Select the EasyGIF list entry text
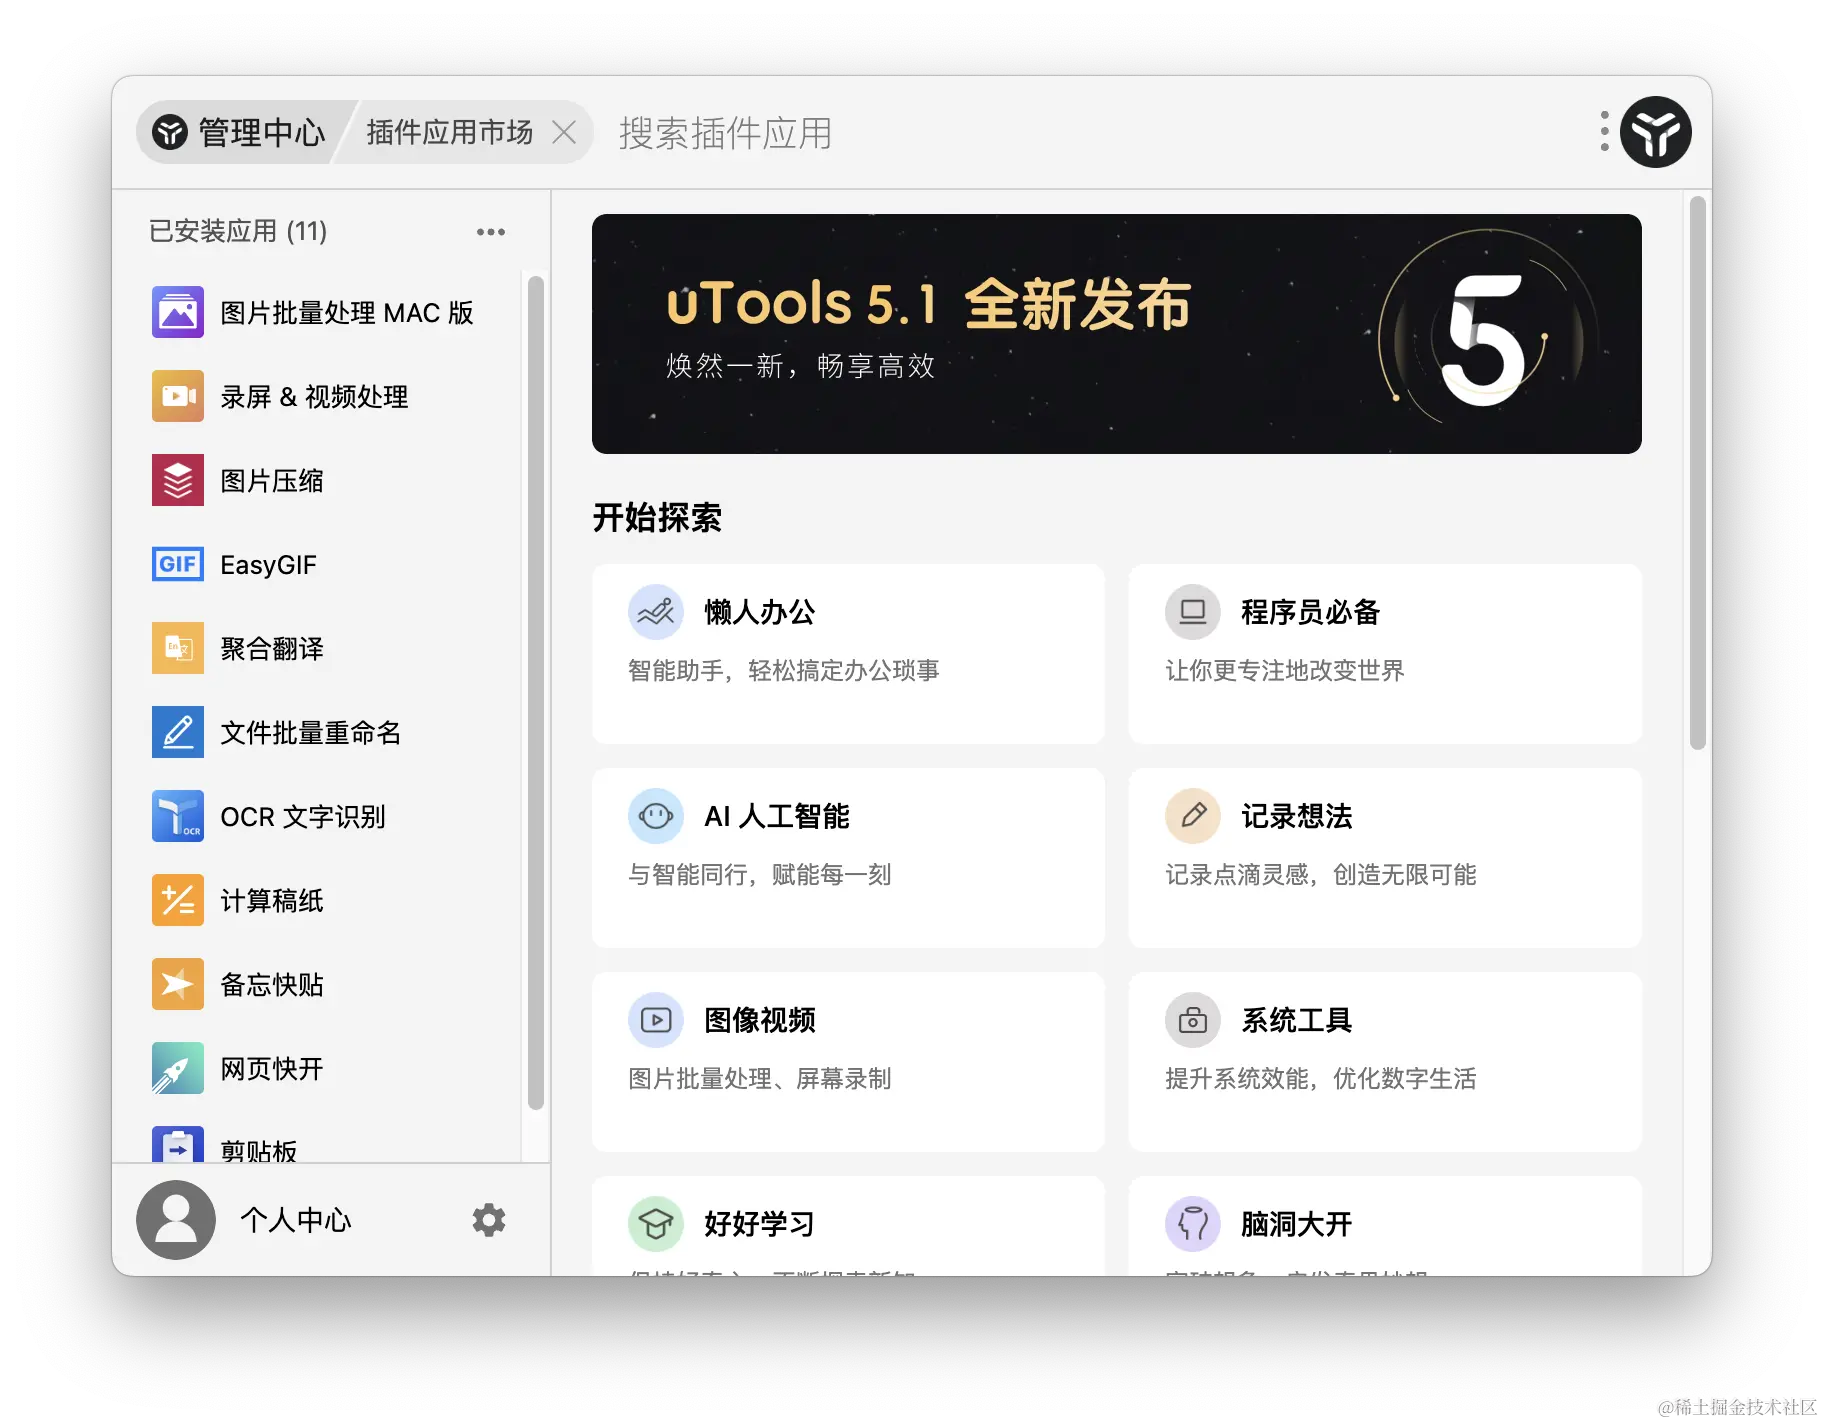 (x=268, y=565)
